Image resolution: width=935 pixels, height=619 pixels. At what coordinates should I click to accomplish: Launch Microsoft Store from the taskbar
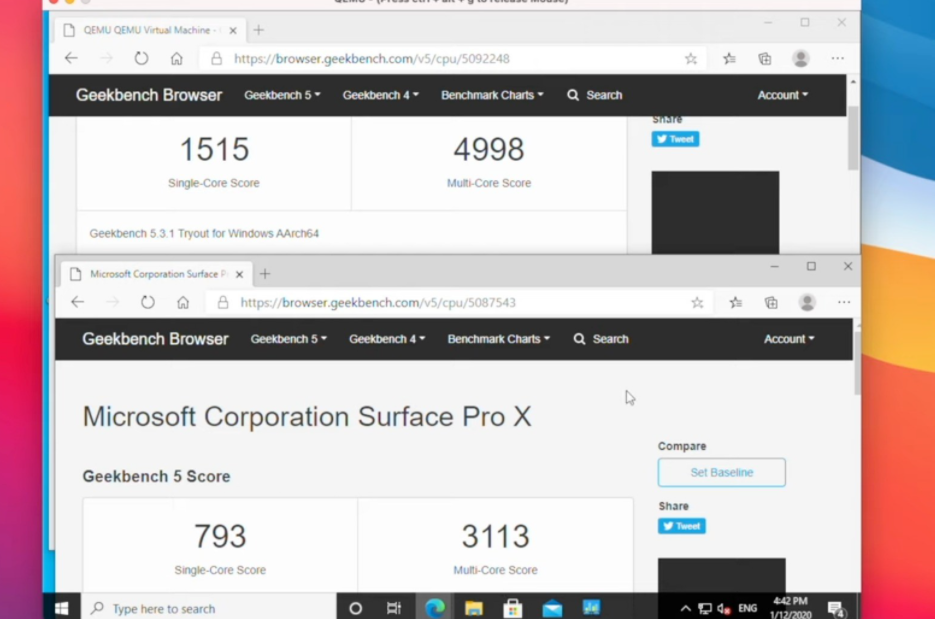pyautogui.click(x=512, y=607)
